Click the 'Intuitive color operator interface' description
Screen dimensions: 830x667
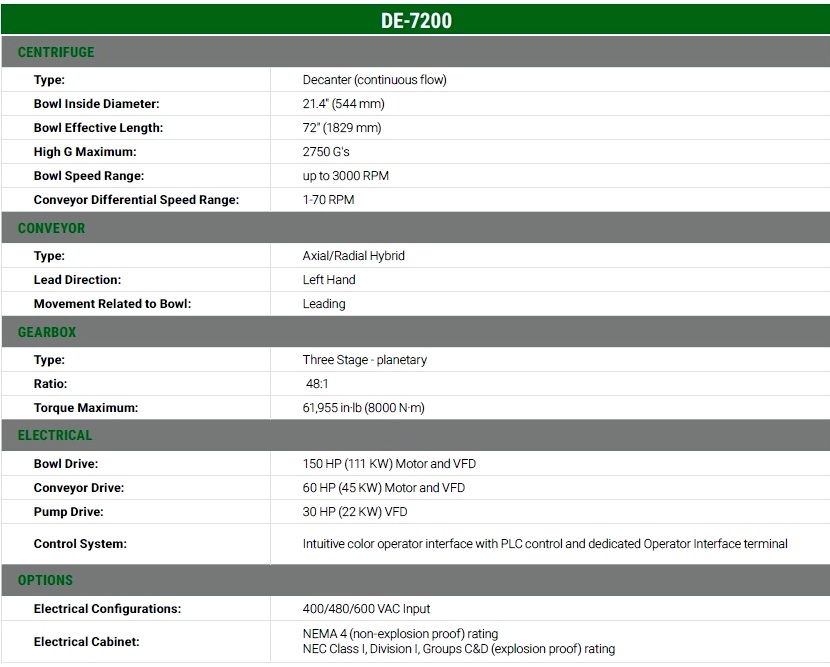[x=545, y=544]
